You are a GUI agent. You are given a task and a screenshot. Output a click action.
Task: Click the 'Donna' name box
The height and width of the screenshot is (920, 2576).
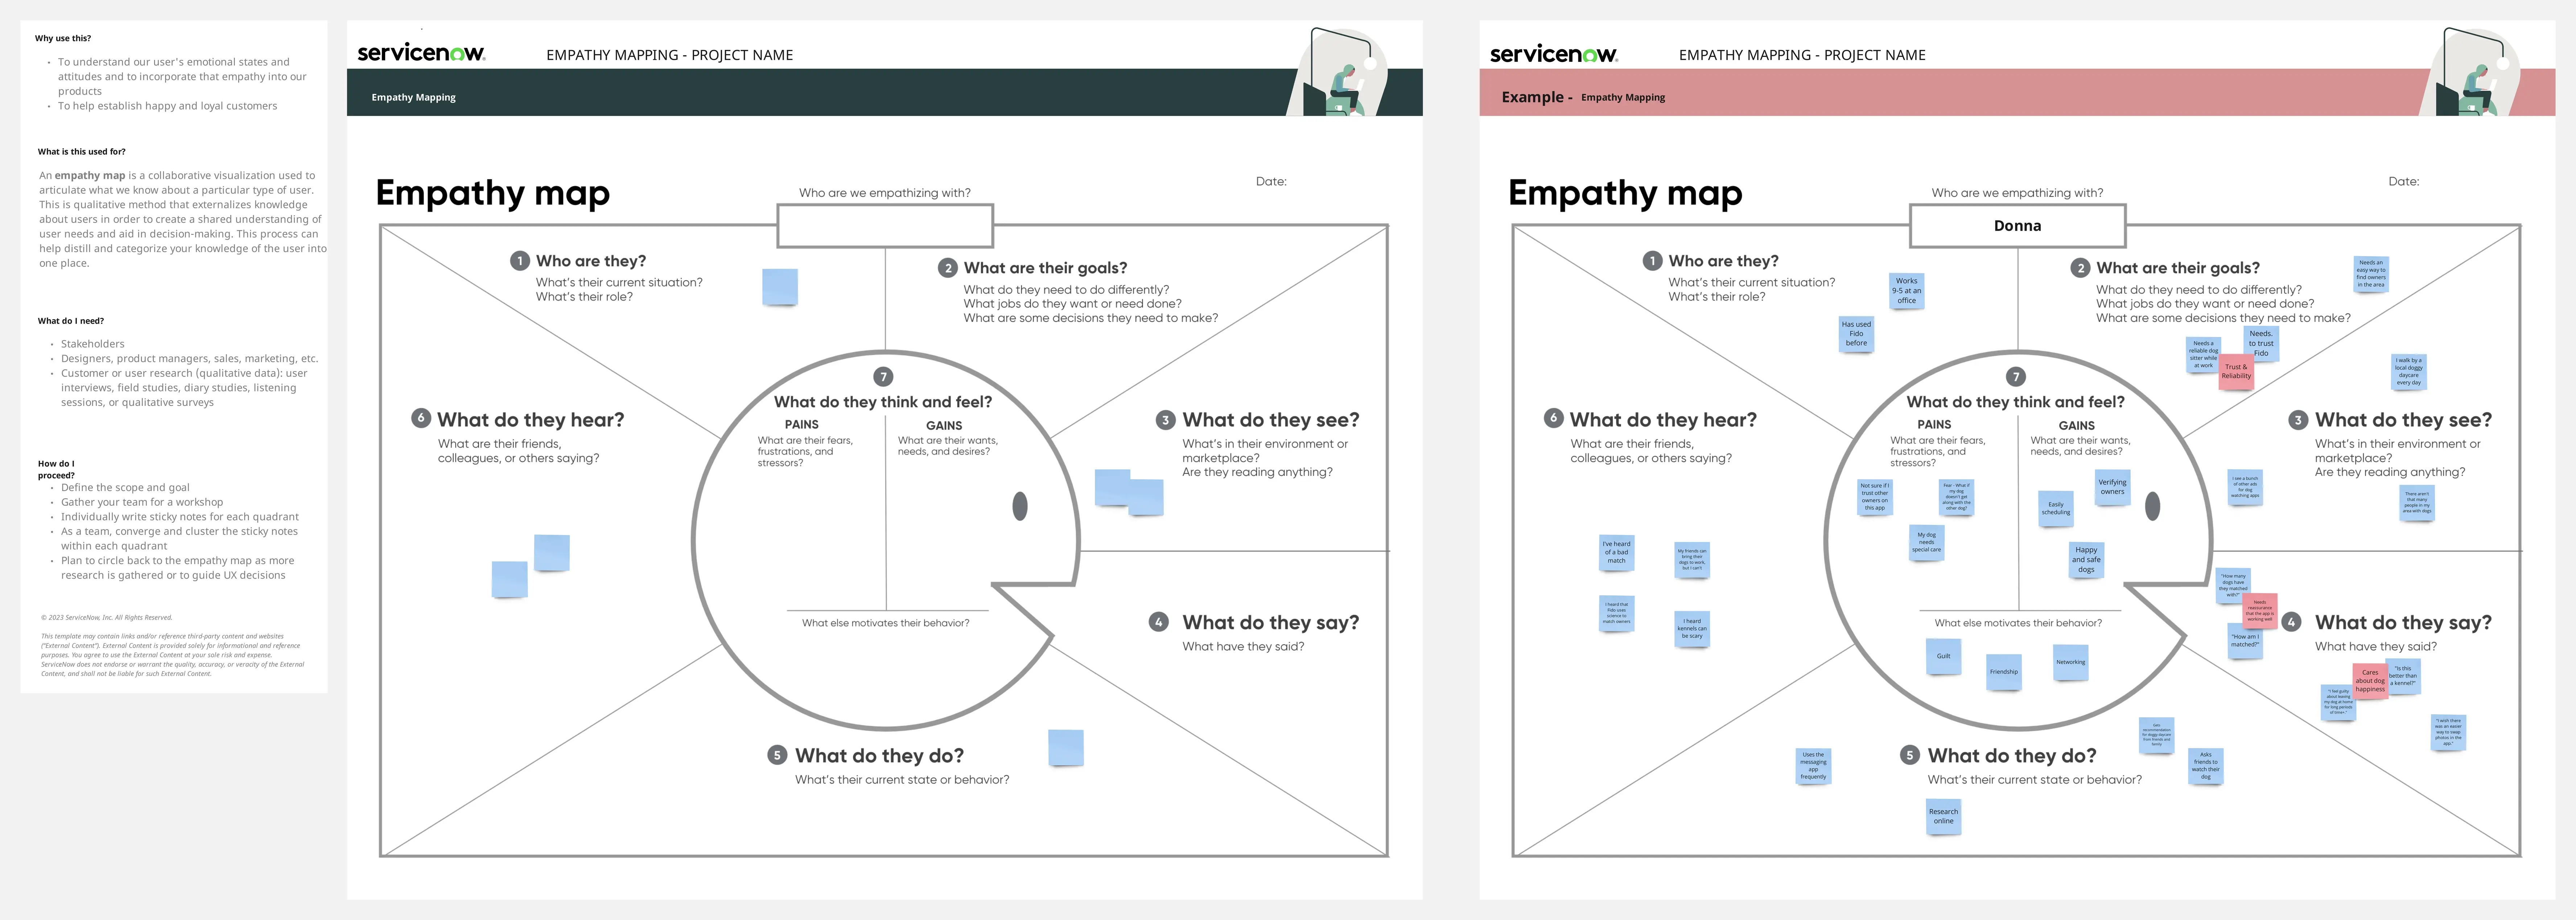pyautogui.click(x=2017, y=226)
